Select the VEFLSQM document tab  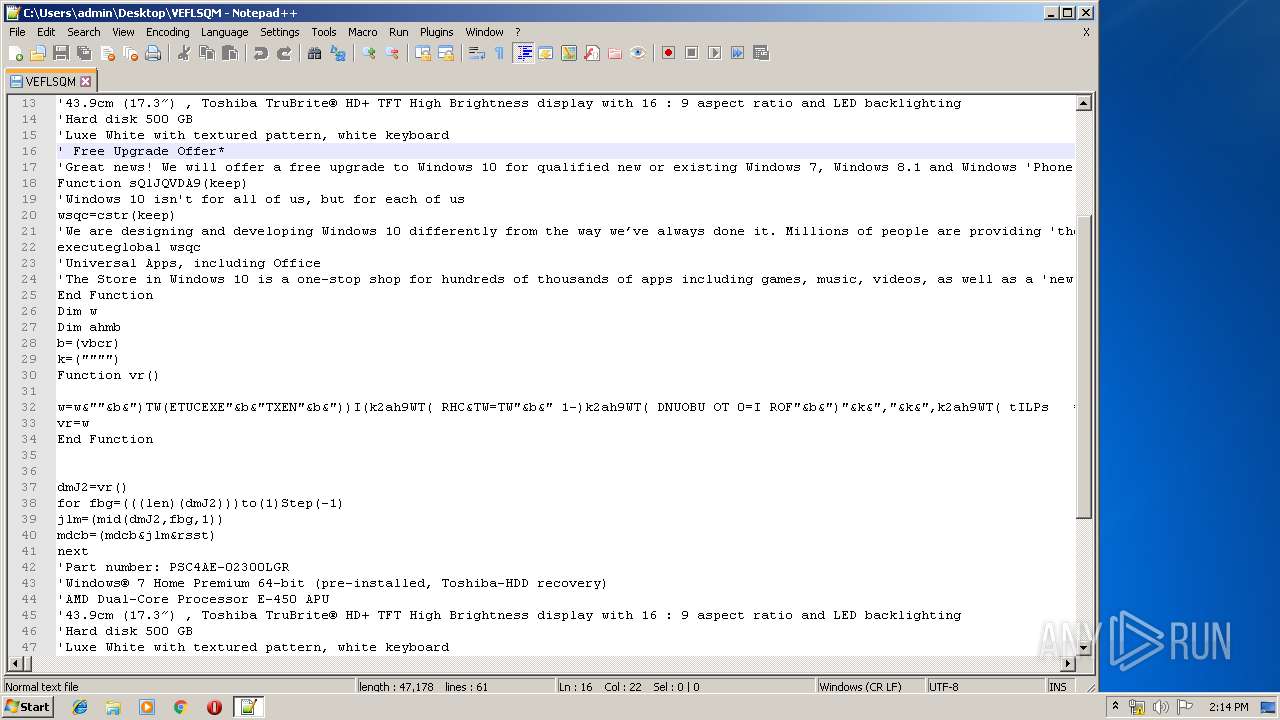49,81
